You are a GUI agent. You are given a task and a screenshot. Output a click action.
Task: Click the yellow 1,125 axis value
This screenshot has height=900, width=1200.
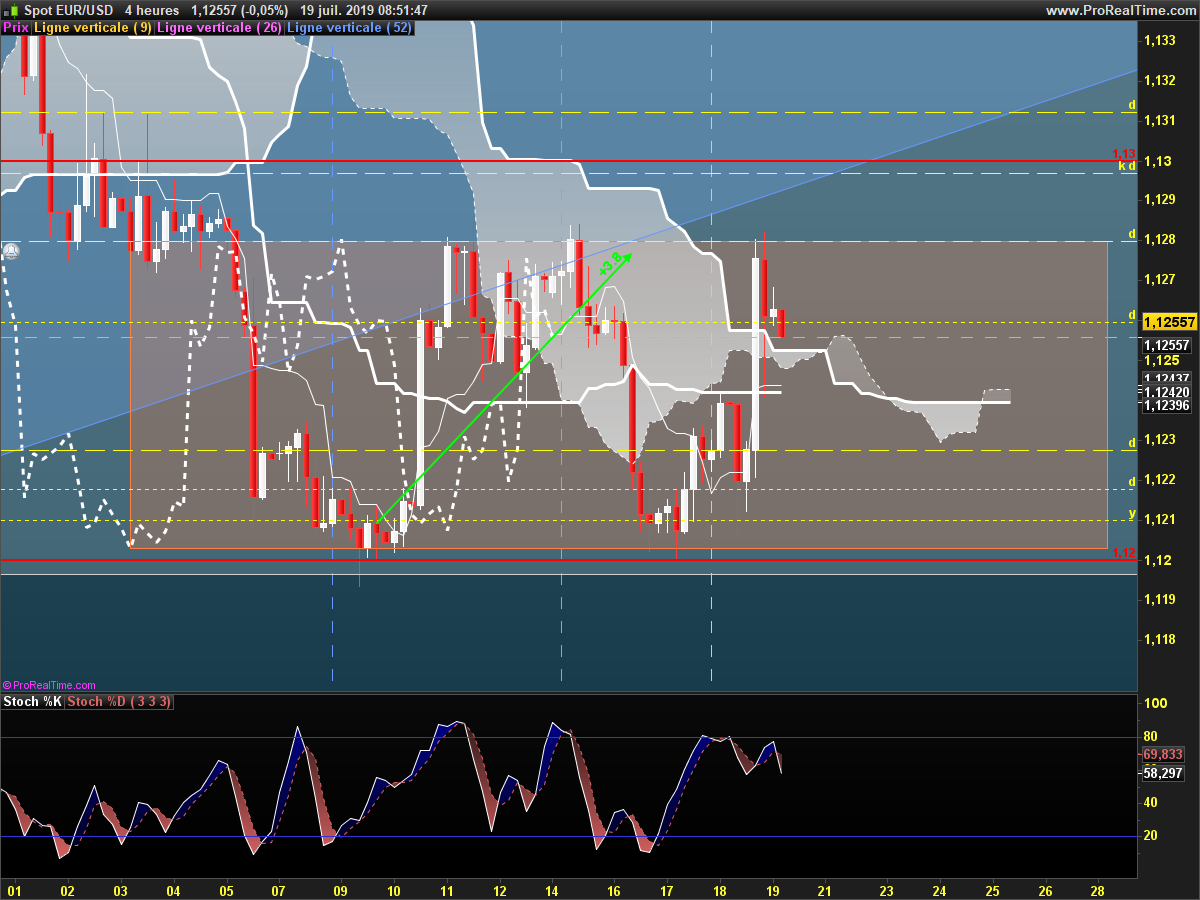coord(1160,360)
